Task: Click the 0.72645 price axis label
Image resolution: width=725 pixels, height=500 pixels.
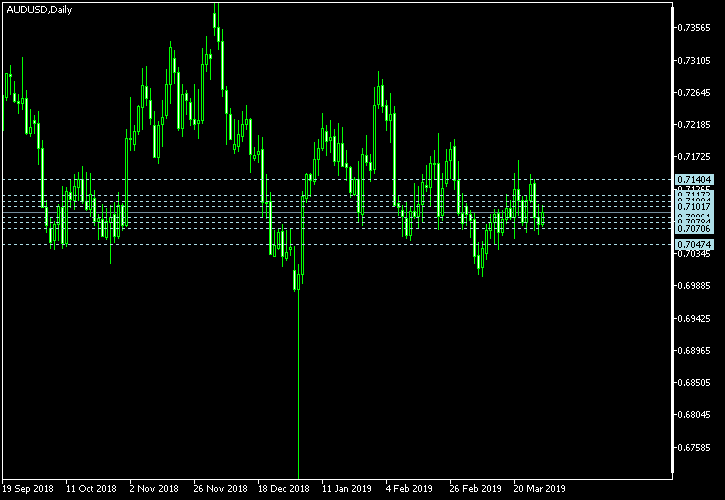Action: [694, 93]
